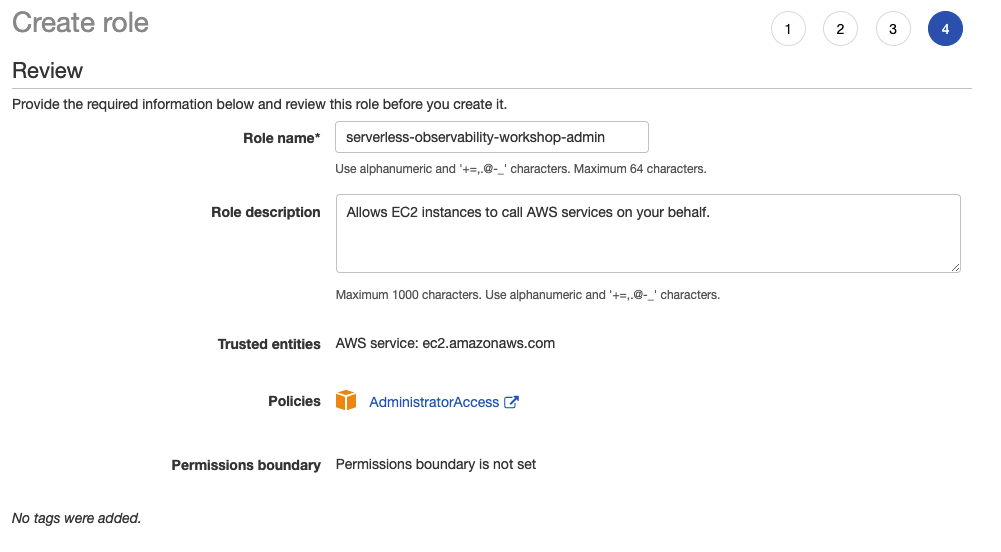Click the 'Maximum 64 characters' hint text
This screenshot has height=552, width=1001.
(x=640, y=169)
